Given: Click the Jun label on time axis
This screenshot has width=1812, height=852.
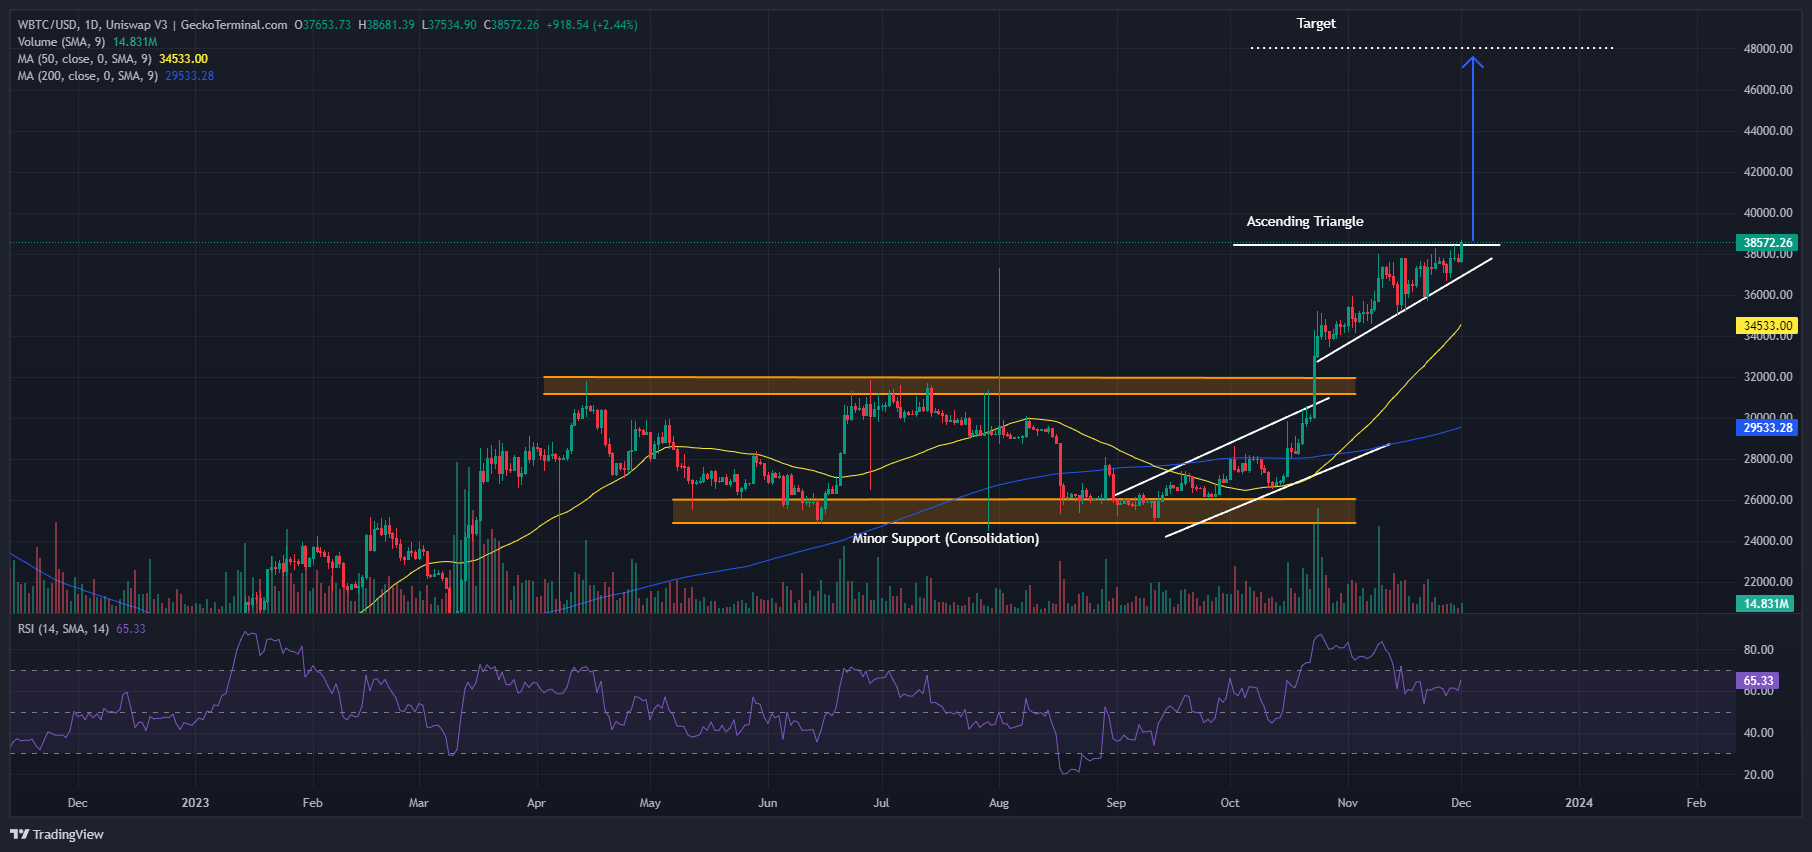Looking at the screenshot, I should 767,803.
